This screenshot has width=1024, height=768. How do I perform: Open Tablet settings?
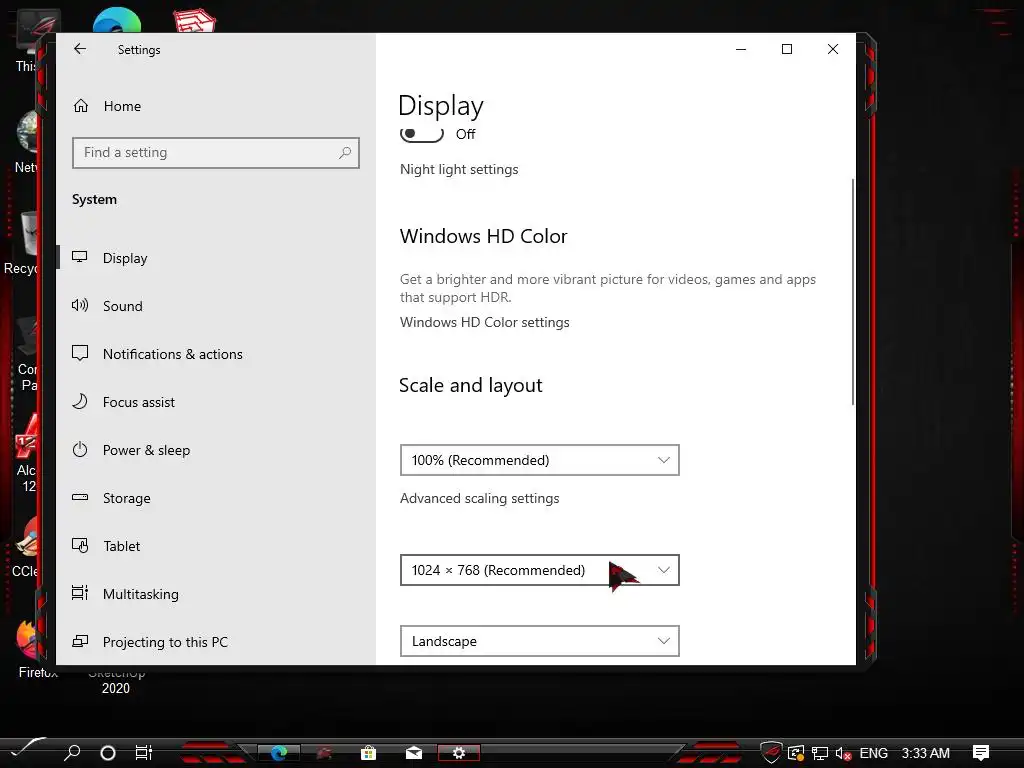[x=121, y=546]
